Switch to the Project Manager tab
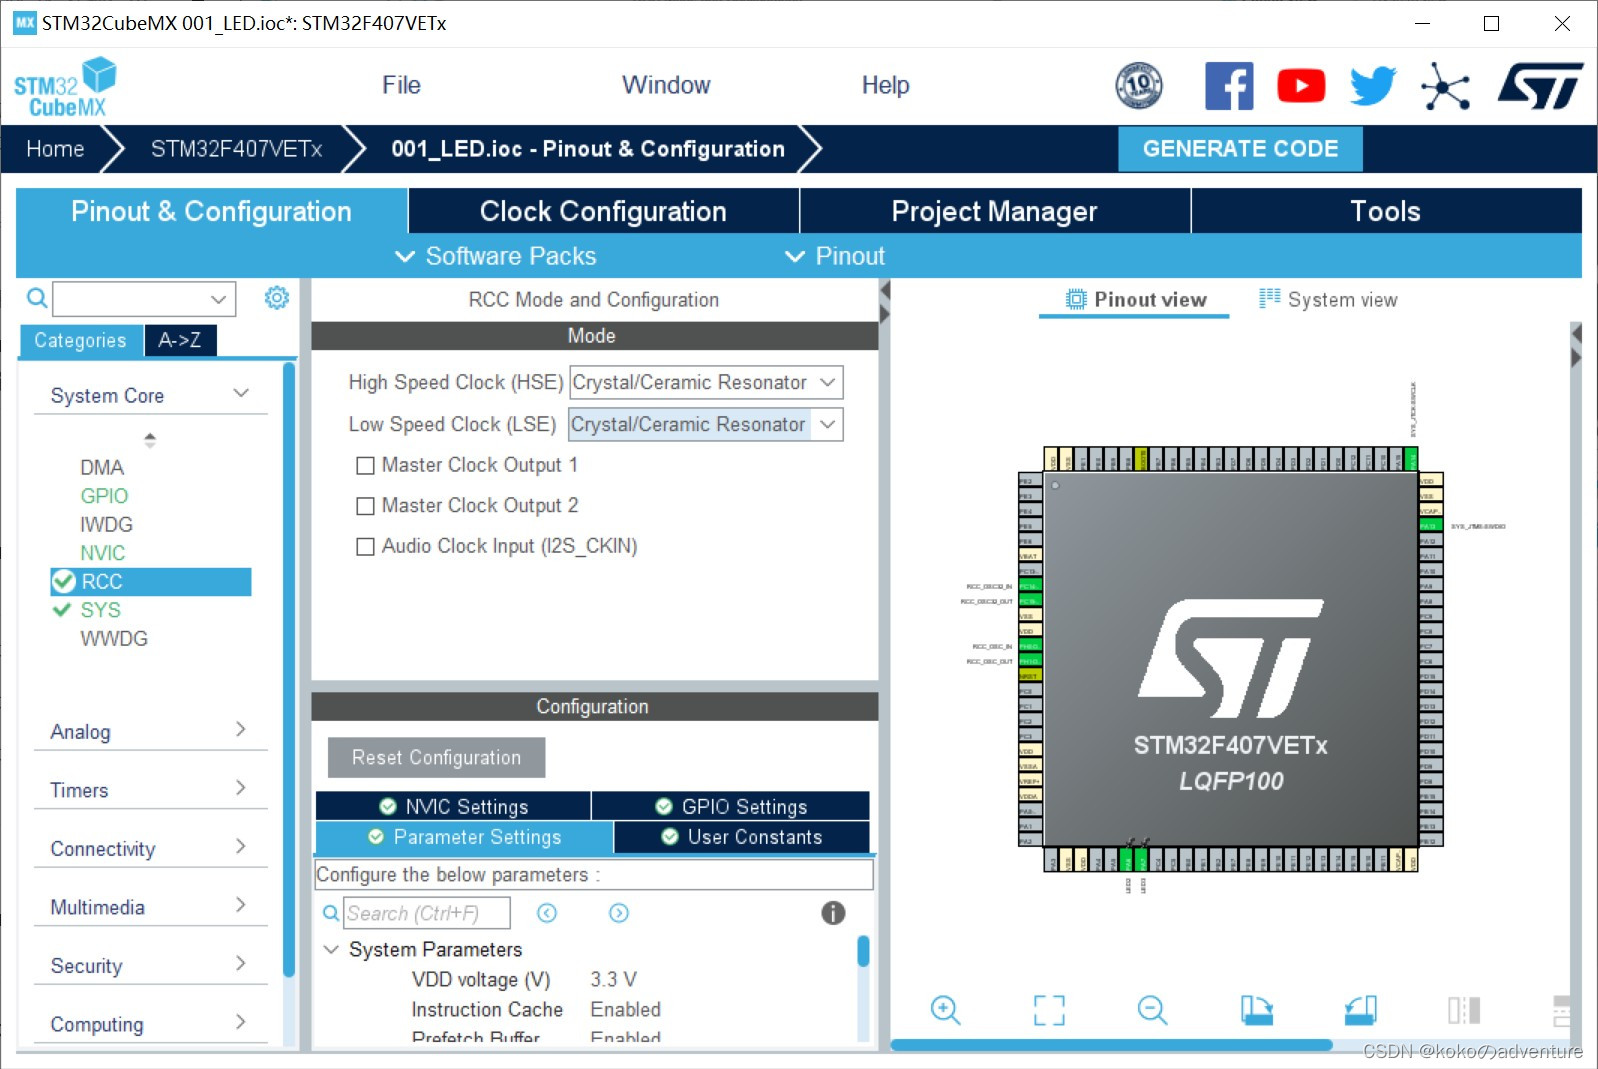This screenshot has height=1069, width=1598. coord(994,212)
